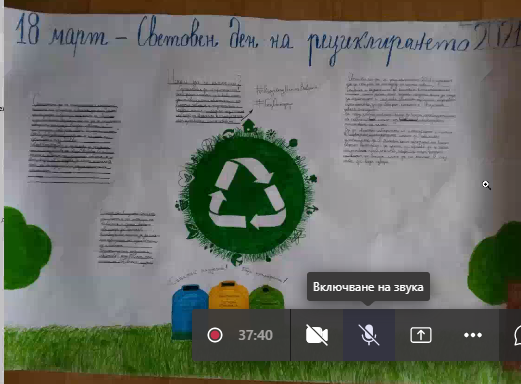Viewport: 521px width, 384px height.
Task: Click the "Включване на звука" tooltip
Action: [x=368, y=287]
